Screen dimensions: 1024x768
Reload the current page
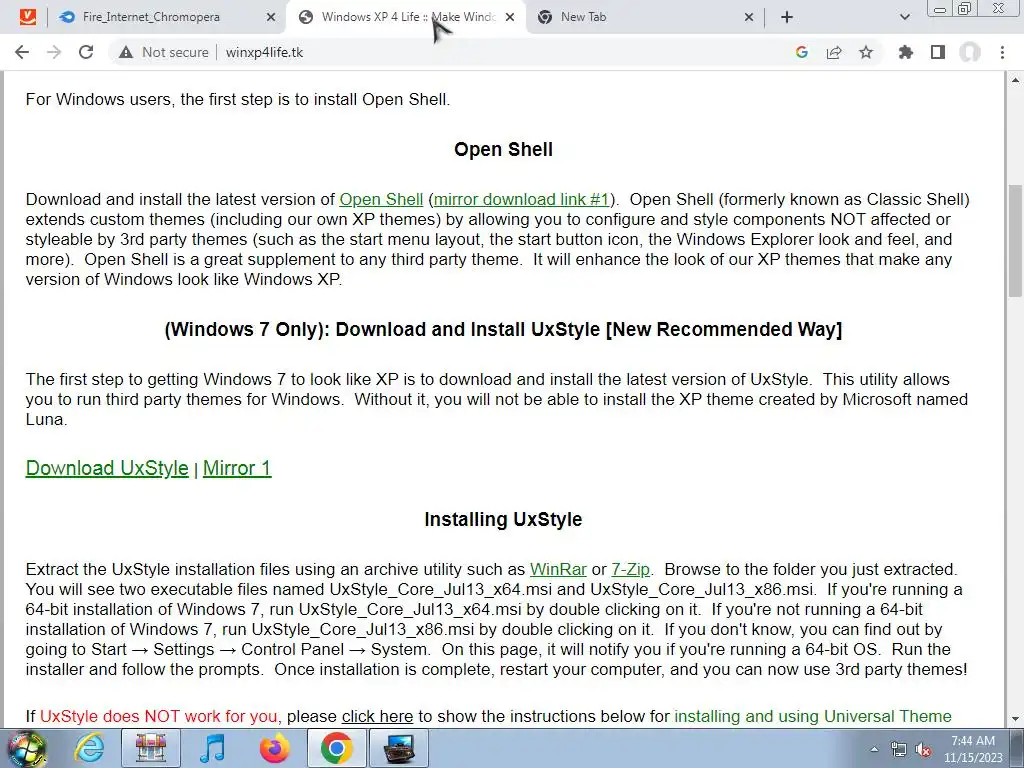[x=86, y=52]
